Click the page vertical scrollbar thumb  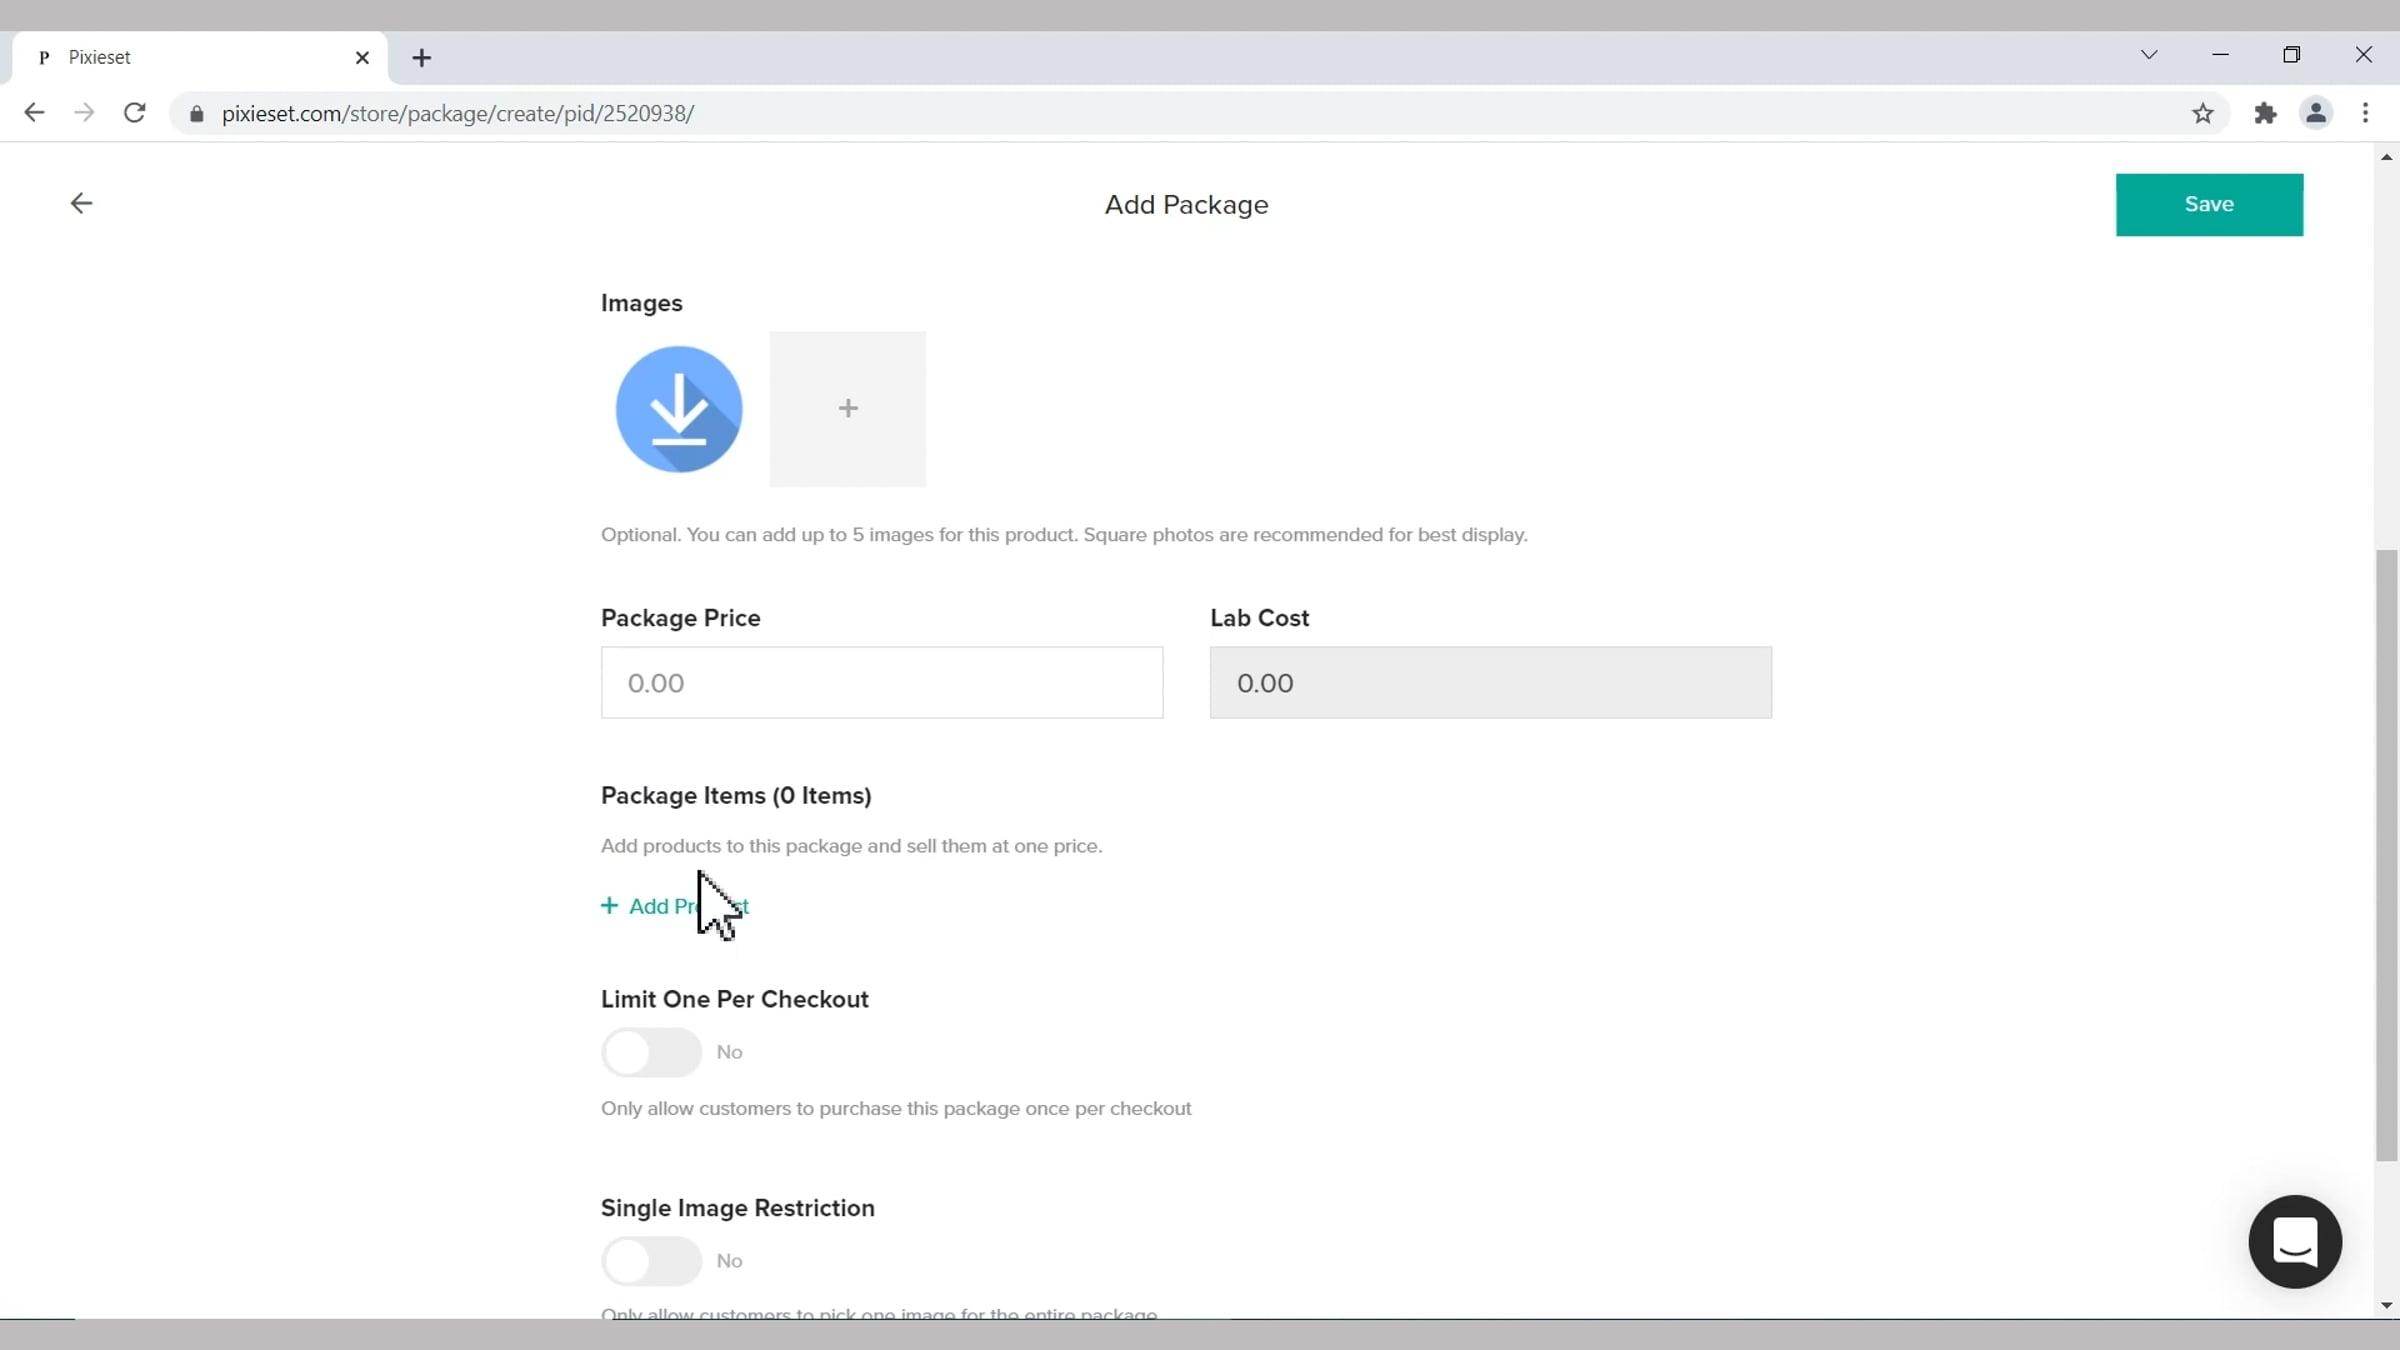point(2386,855)
